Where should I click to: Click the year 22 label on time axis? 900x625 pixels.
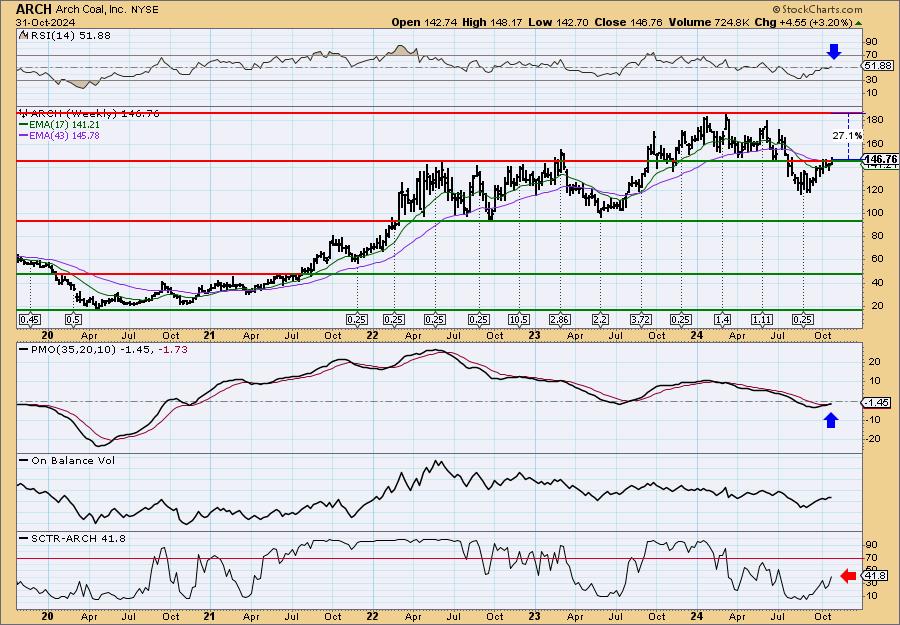pos(373,335)
